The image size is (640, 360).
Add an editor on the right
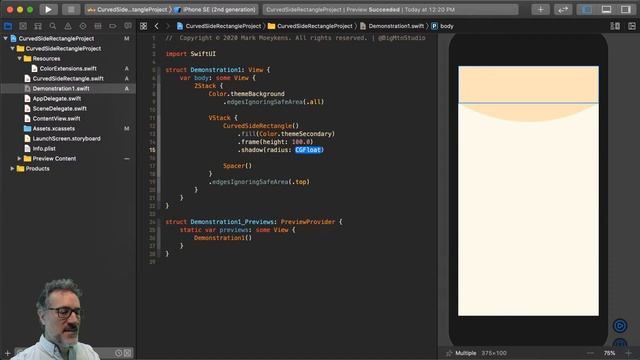(x=632, y=26)
